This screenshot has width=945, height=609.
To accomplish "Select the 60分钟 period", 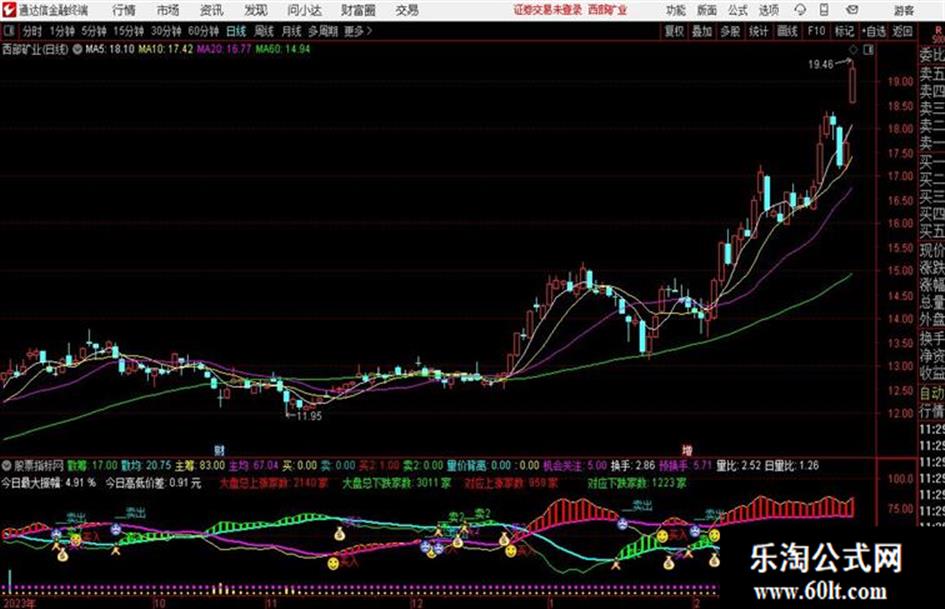I will 203,31.
